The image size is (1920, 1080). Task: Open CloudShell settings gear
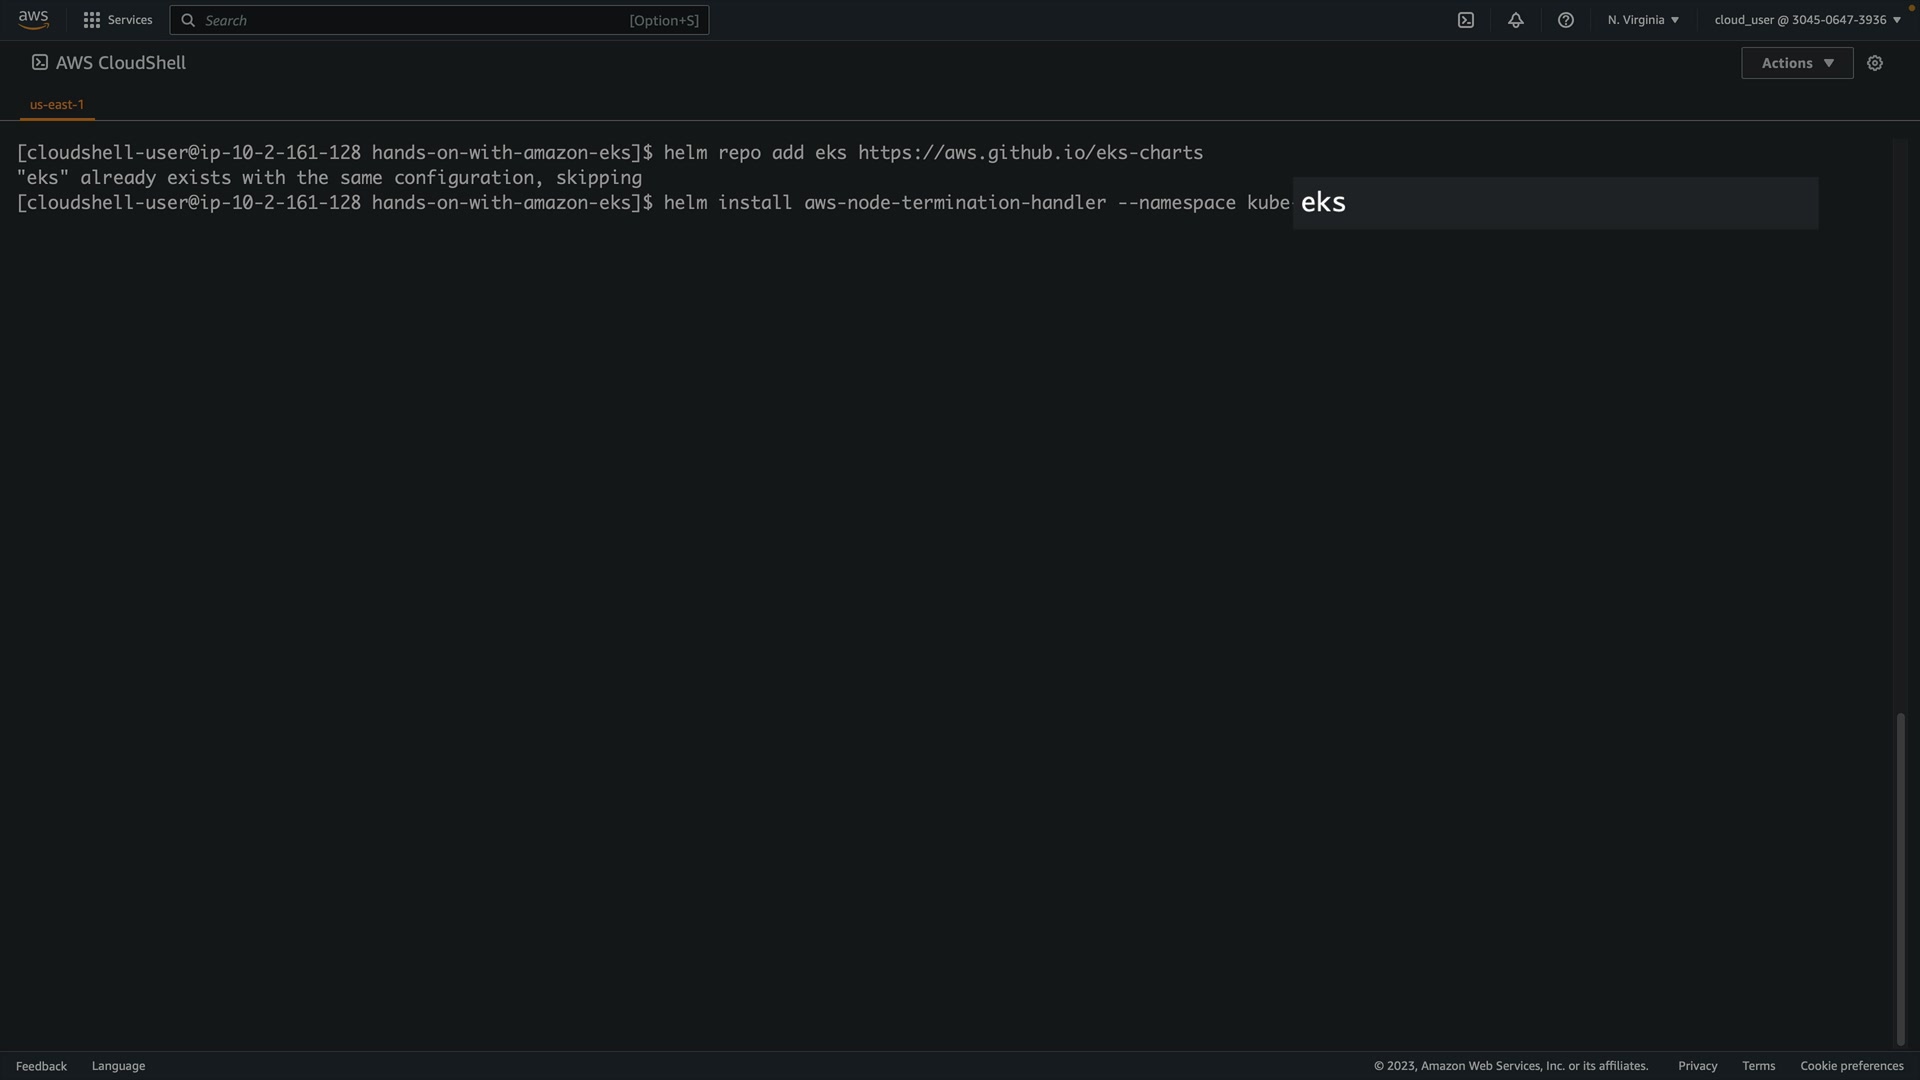(1875, 63)
